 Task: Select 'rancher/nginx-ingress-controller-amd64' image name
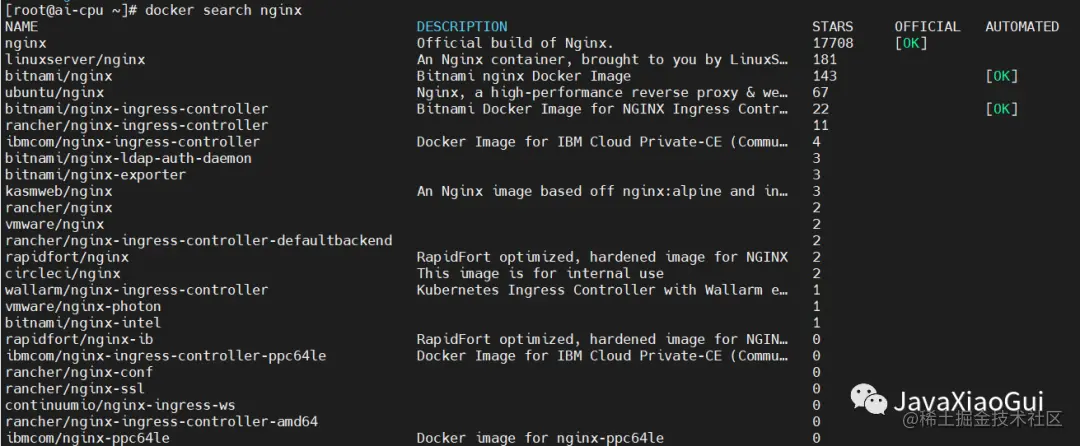coord(161,422)
